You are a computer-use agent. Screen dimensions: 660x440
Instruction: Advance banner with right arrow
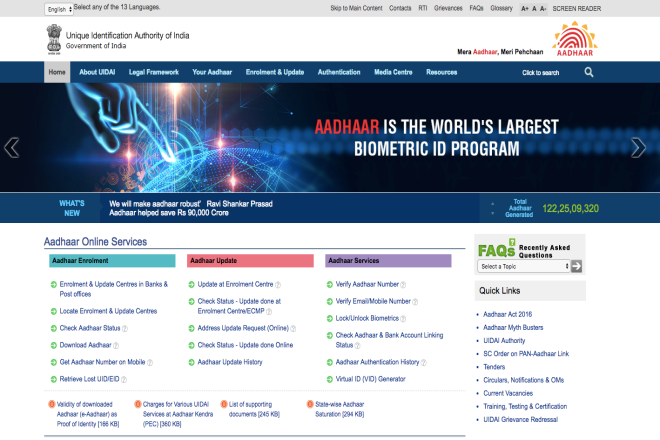point(638,148)
